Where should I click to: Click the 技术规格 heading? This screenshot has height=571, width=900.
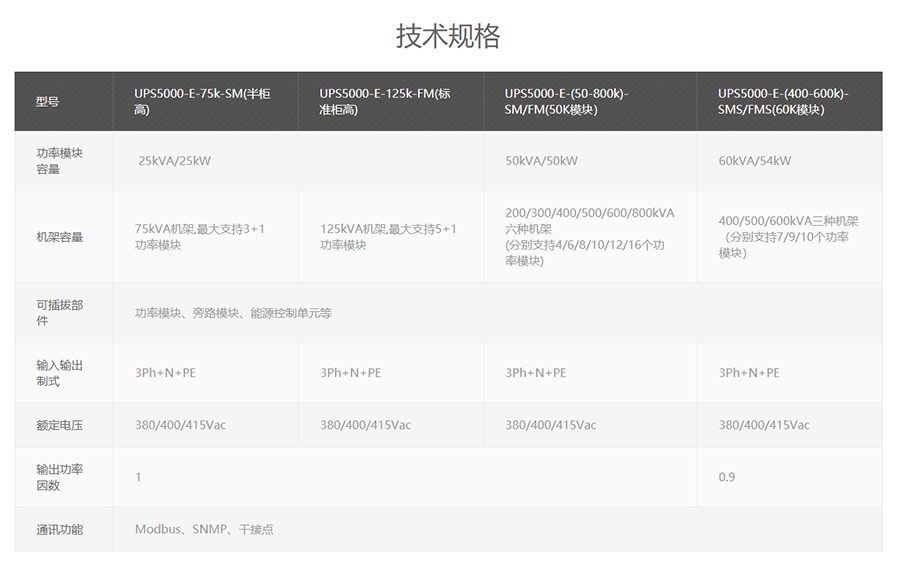coord(448,36)
